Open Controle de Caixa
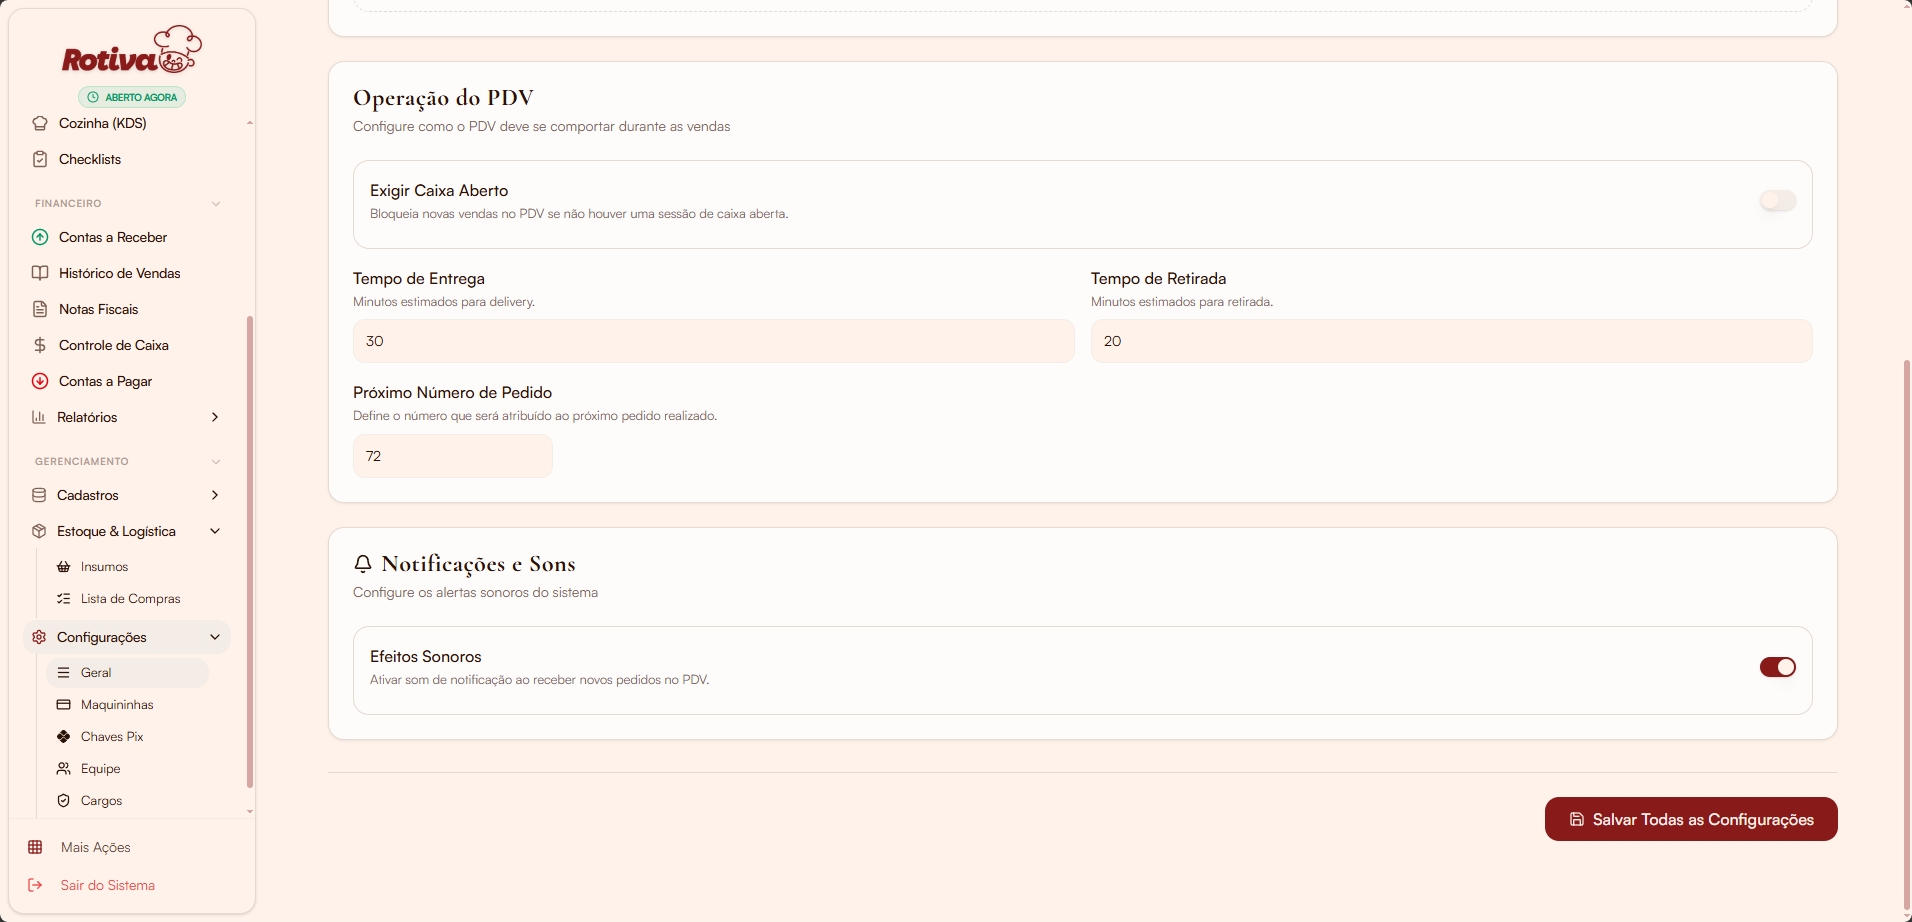The image size is (1912, 922). click(114, 345)
